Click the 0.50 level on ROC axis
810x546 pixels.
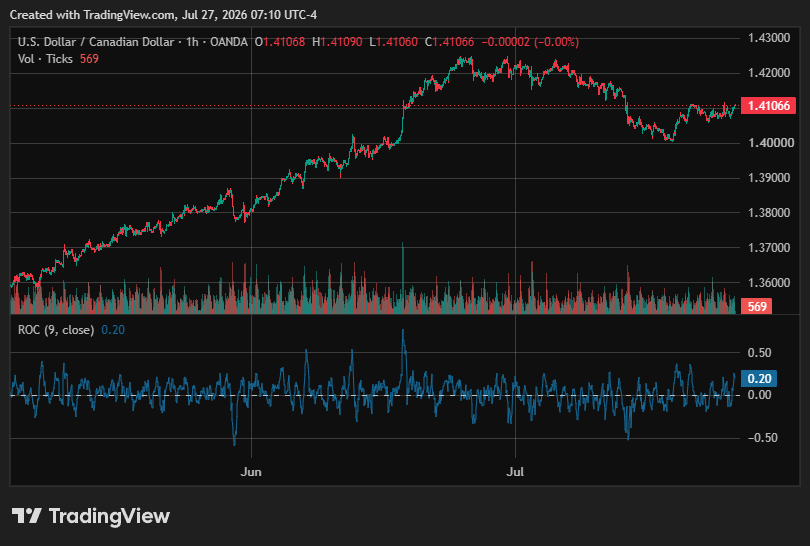click(x=759, y=353)
